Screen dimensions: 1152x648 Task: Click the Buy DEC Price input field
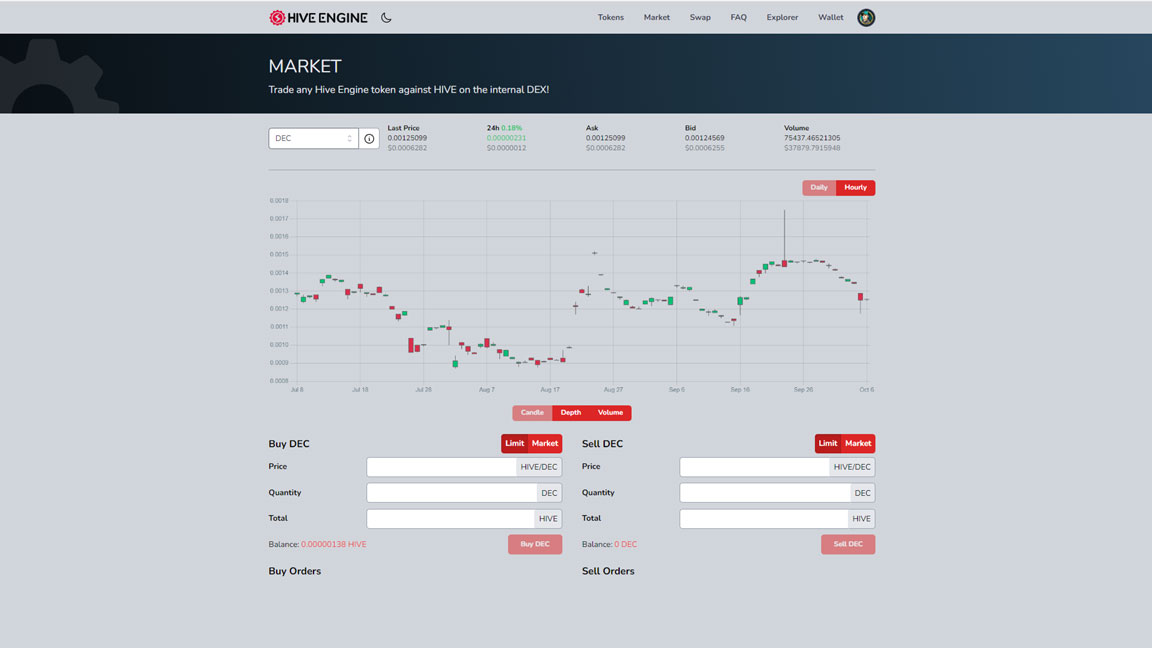click(442, 467)
